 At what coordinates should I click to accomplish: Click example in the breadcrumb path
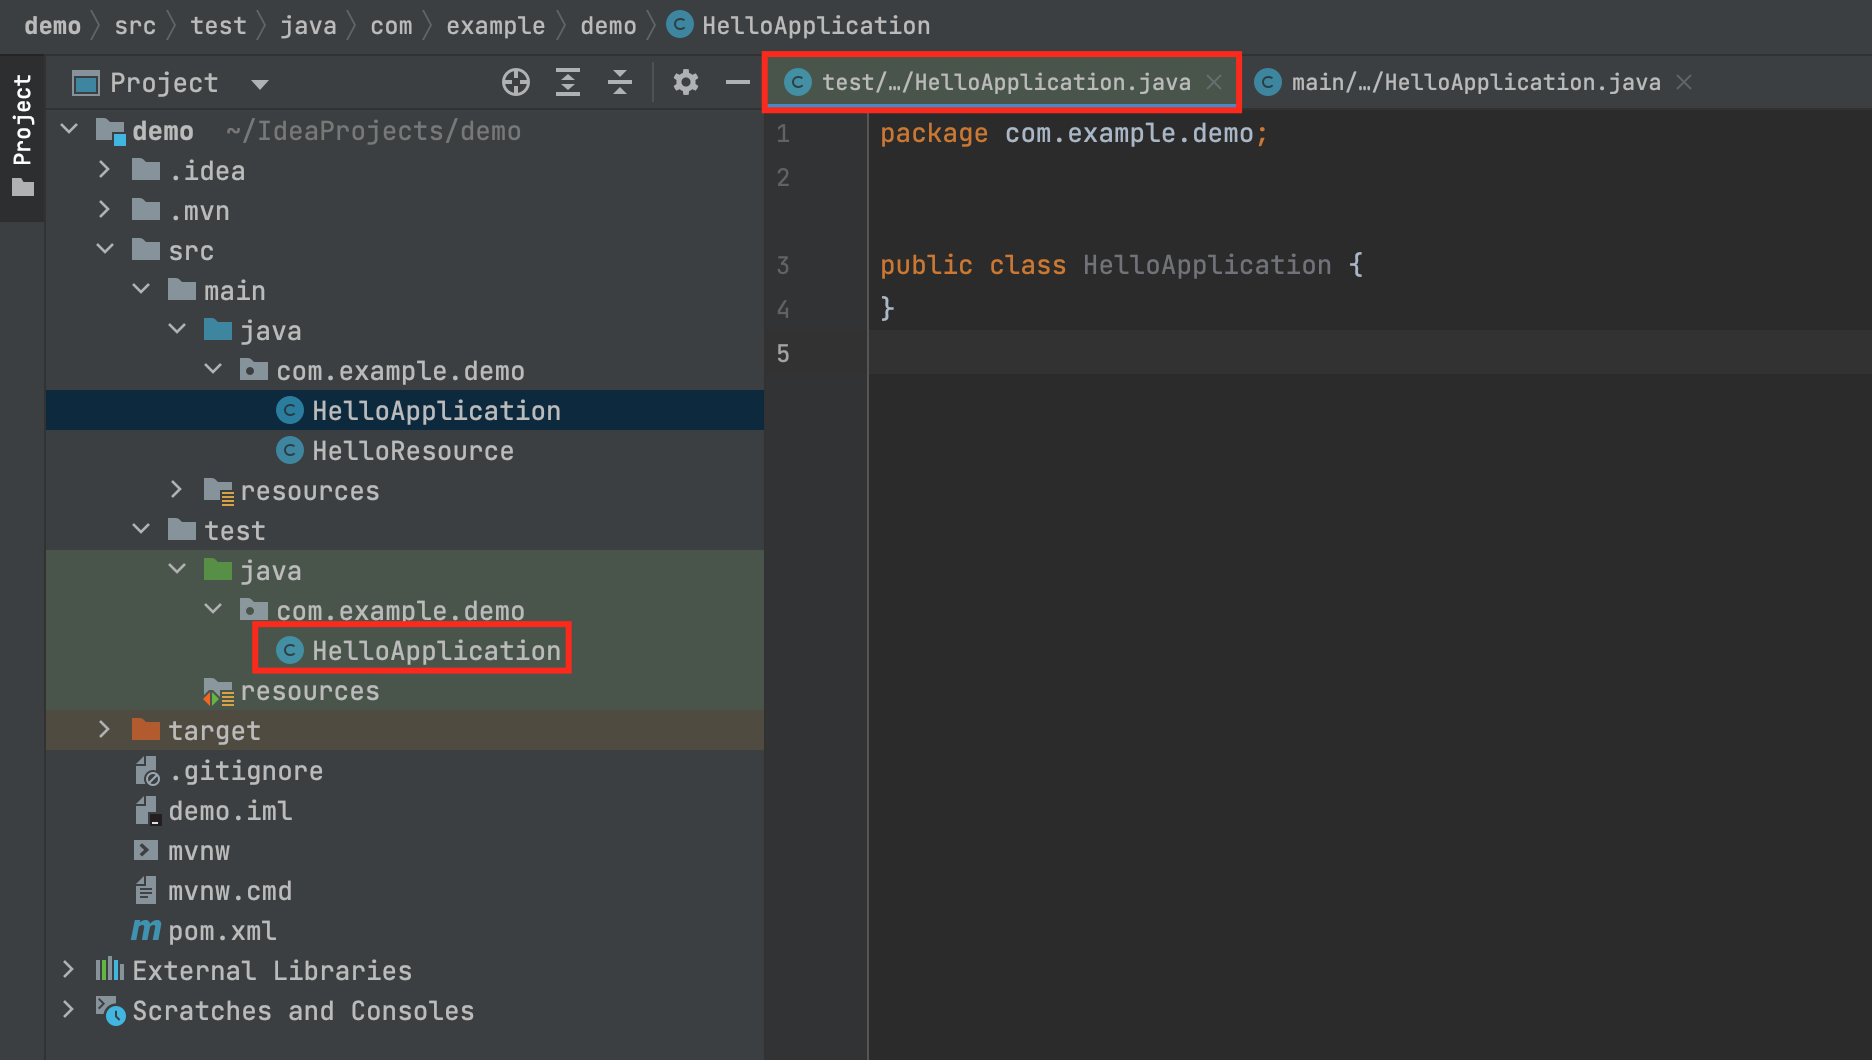pos(496,25)
